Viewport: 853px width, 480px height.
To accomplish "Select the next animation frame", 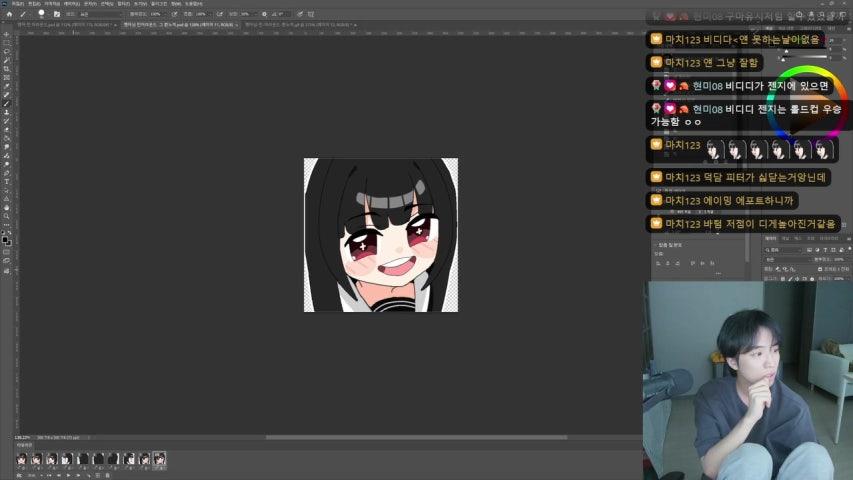I will (78, 475).
